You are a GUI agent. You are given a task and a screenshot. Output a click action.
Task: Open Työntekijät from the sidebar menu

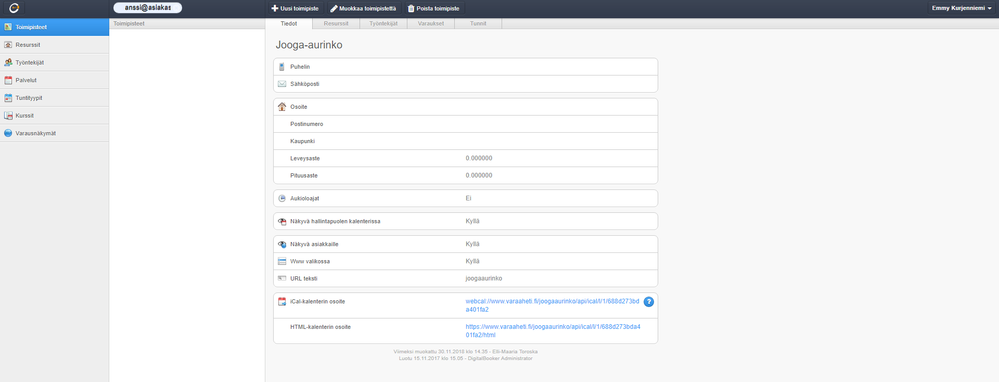coord(54,62)
